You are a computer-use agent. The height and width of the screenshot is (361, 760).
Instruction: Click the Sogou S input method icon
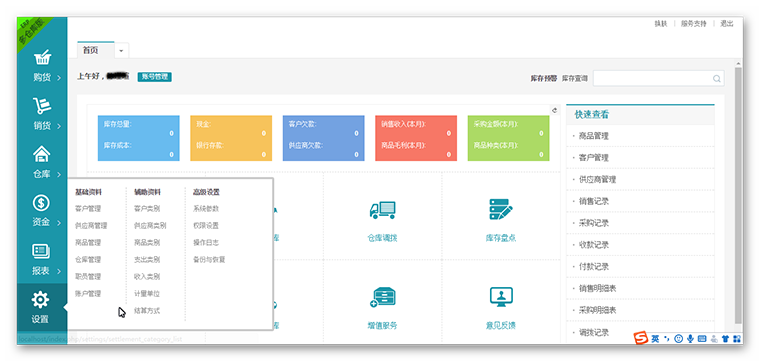(642, 338)
